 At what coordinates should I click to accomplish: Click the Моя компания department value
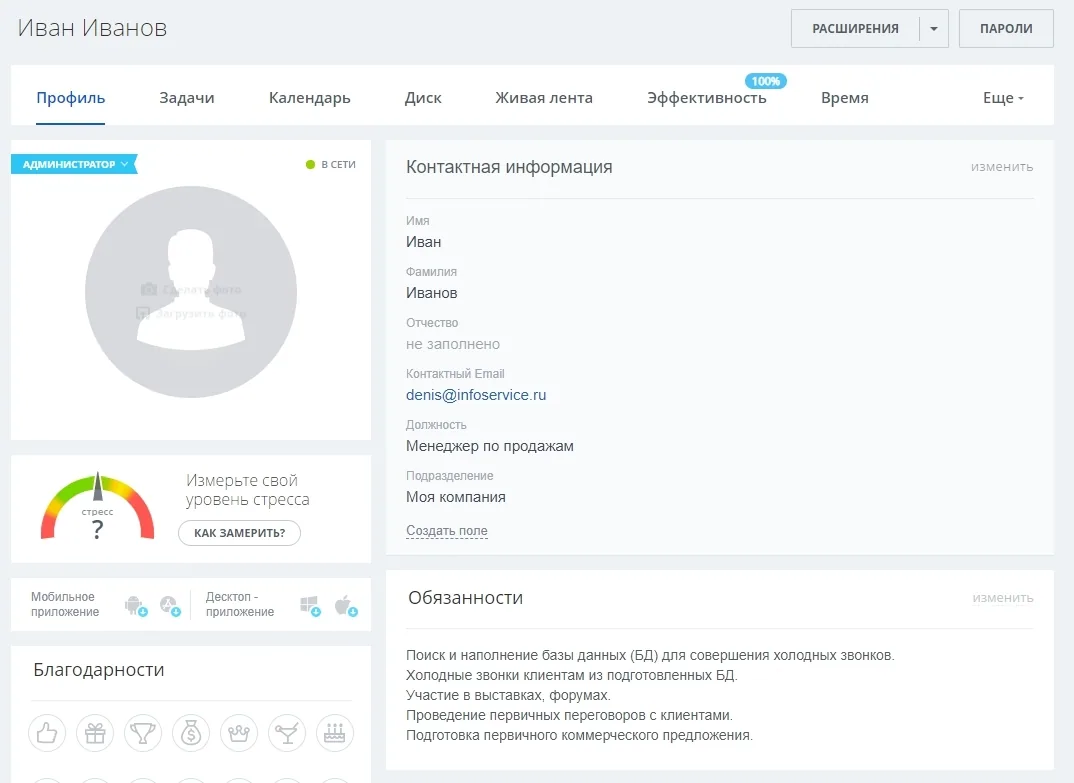[x=455, y=497]
